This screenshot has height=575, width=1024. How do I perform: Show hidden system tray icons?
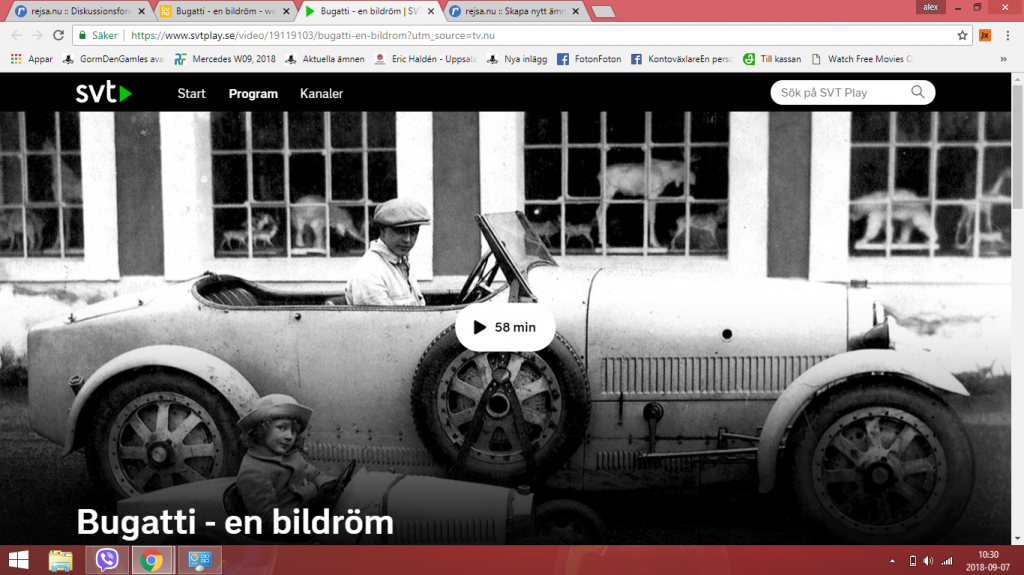[892, 561]
